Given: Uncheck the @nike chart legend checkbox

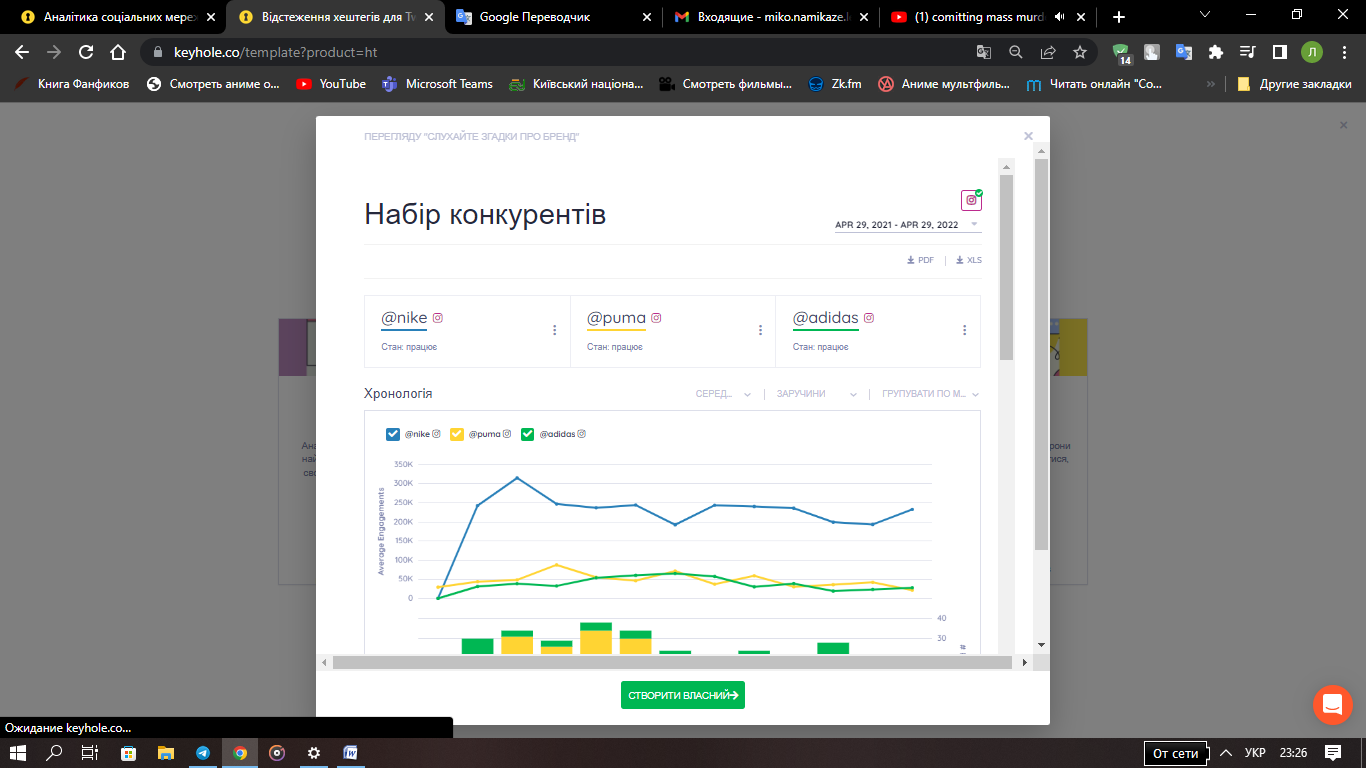Looking at the screenshot, I should [x=393, y=434].
